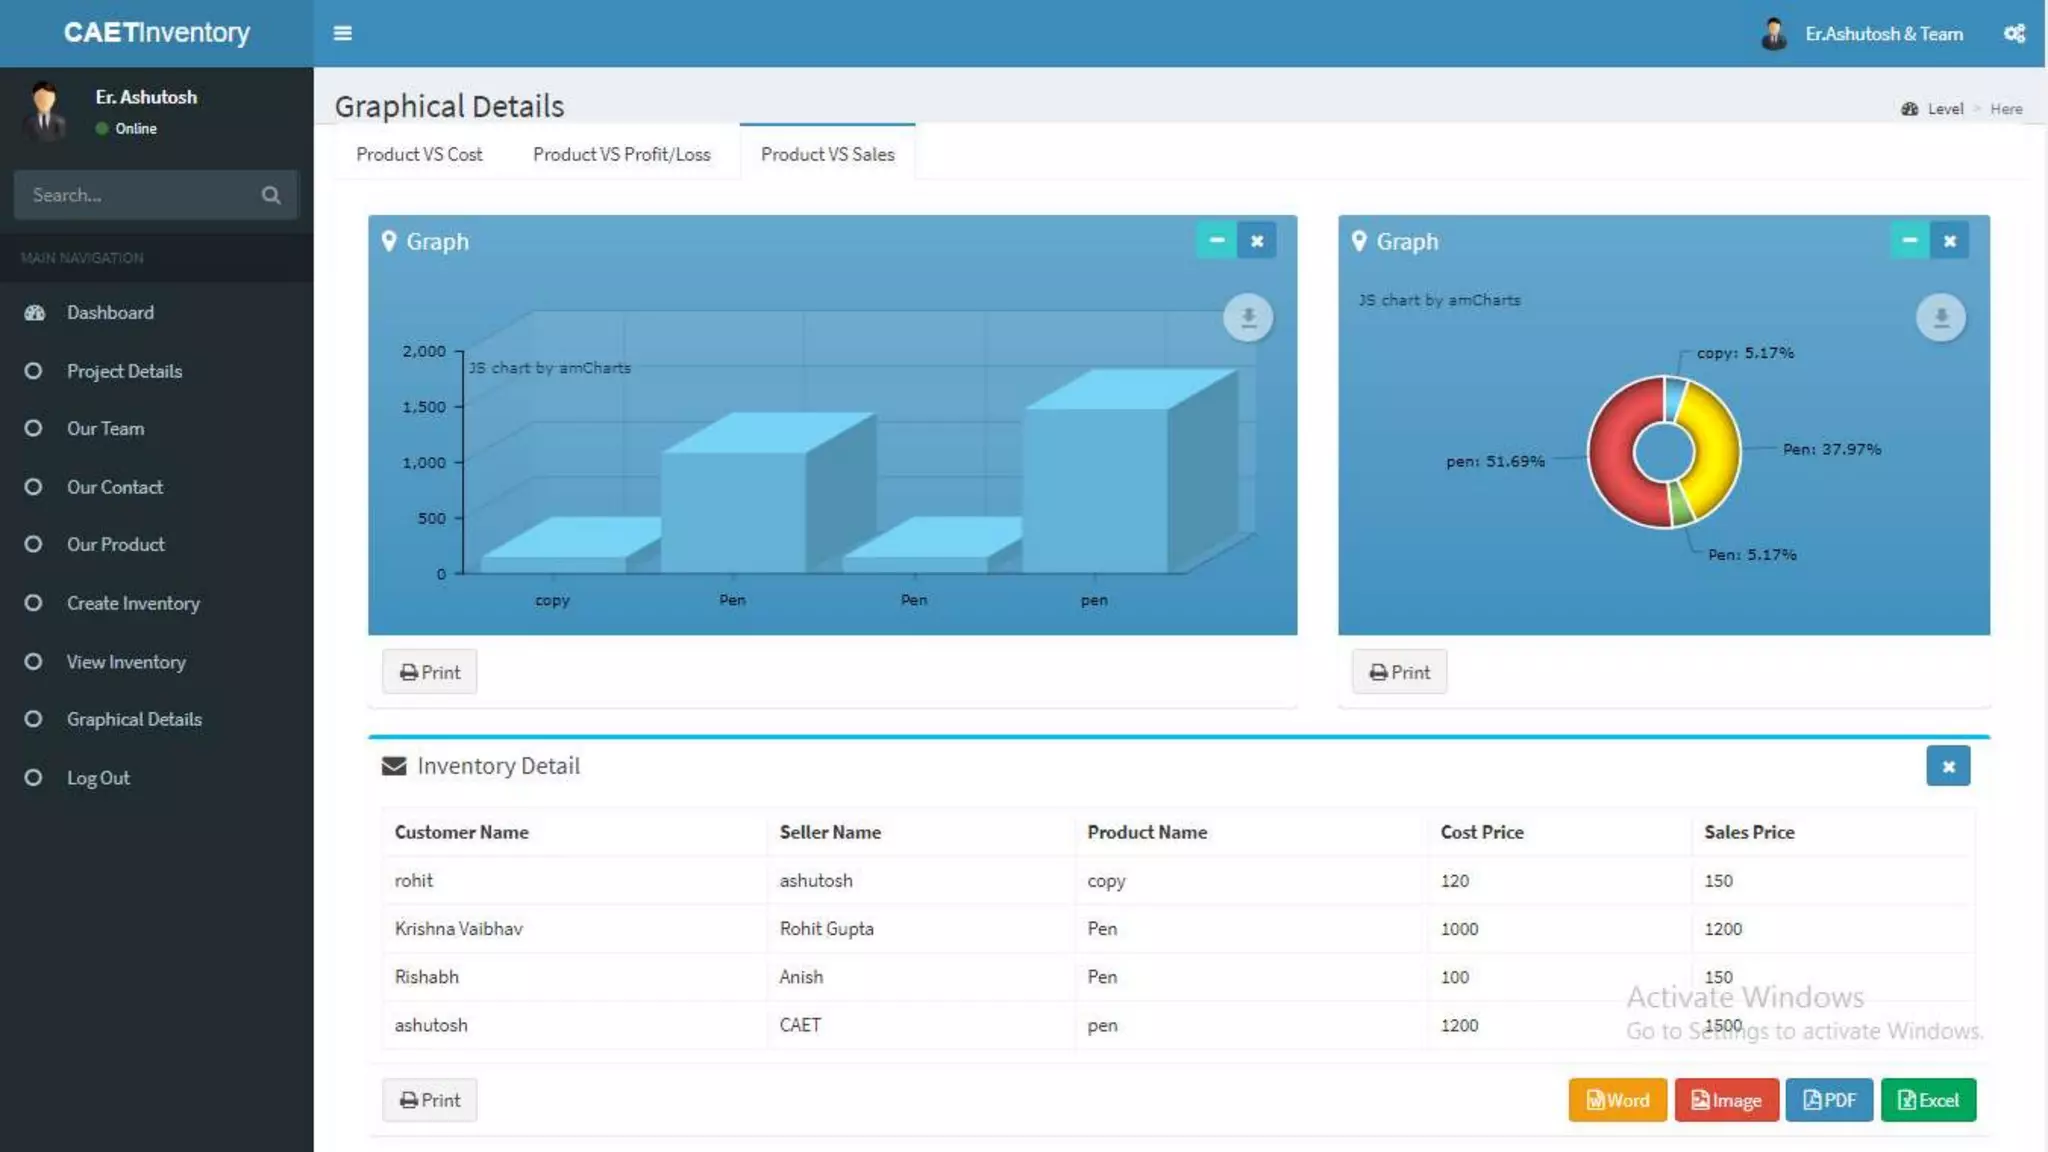Export inventory table to Excel
This screenshot has height=1152, width=2048.
1927,1100
